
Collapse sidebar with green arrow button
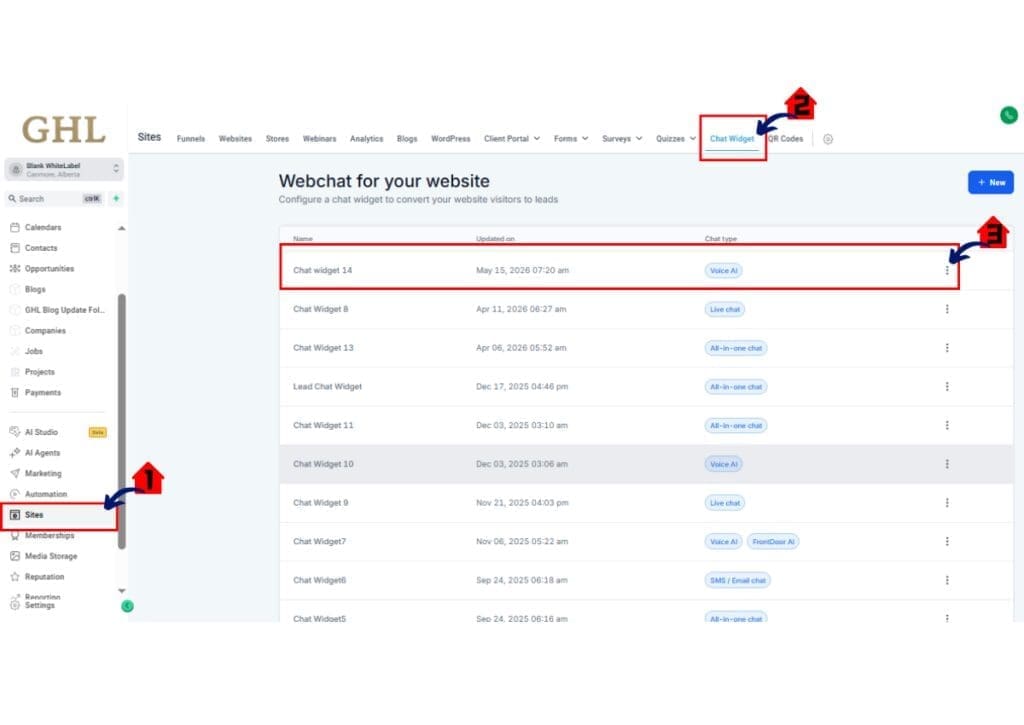click(127, 606)
